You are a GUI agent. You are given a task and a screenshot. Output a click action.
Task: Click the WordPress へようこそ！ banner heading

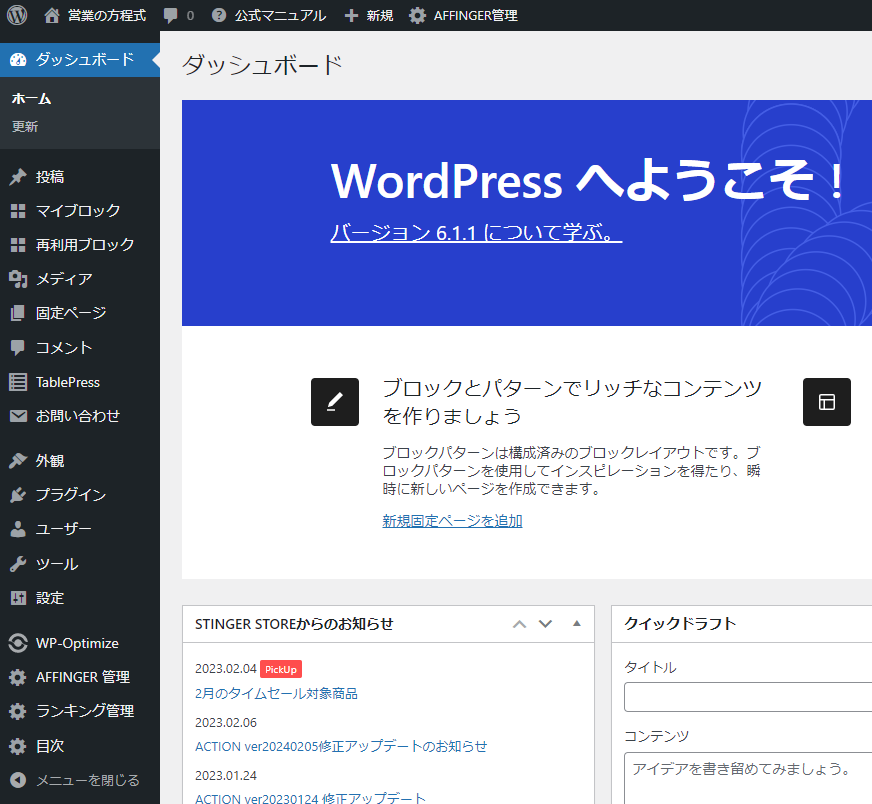[x=588, y=180]
